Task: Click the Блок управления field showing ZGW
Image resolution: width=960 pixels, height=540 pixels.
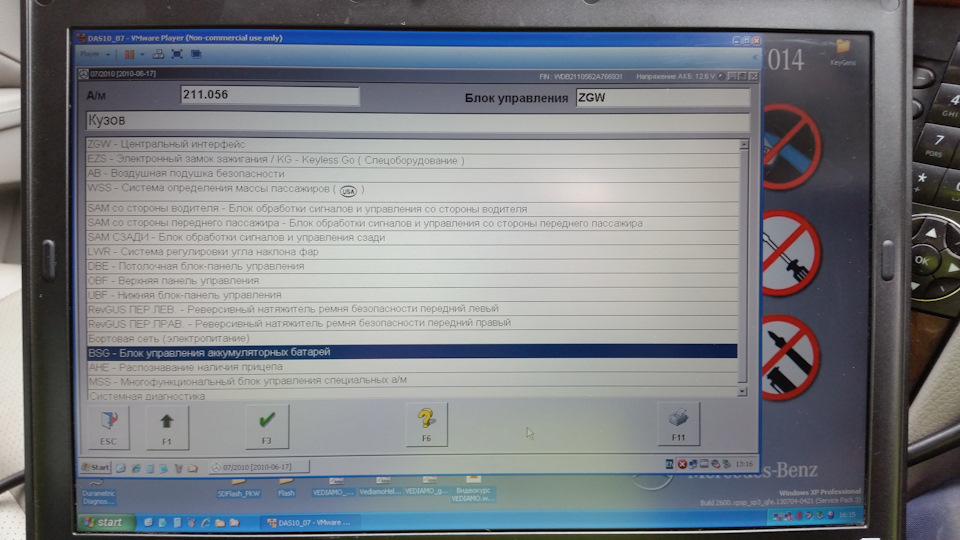Action: pyautogui.click(x=662, y=98)
